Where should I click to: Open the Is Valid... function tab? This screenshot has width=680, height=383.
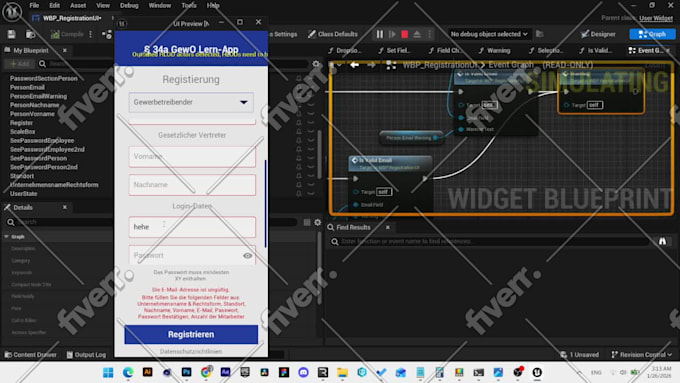click(x=595, y=51)
